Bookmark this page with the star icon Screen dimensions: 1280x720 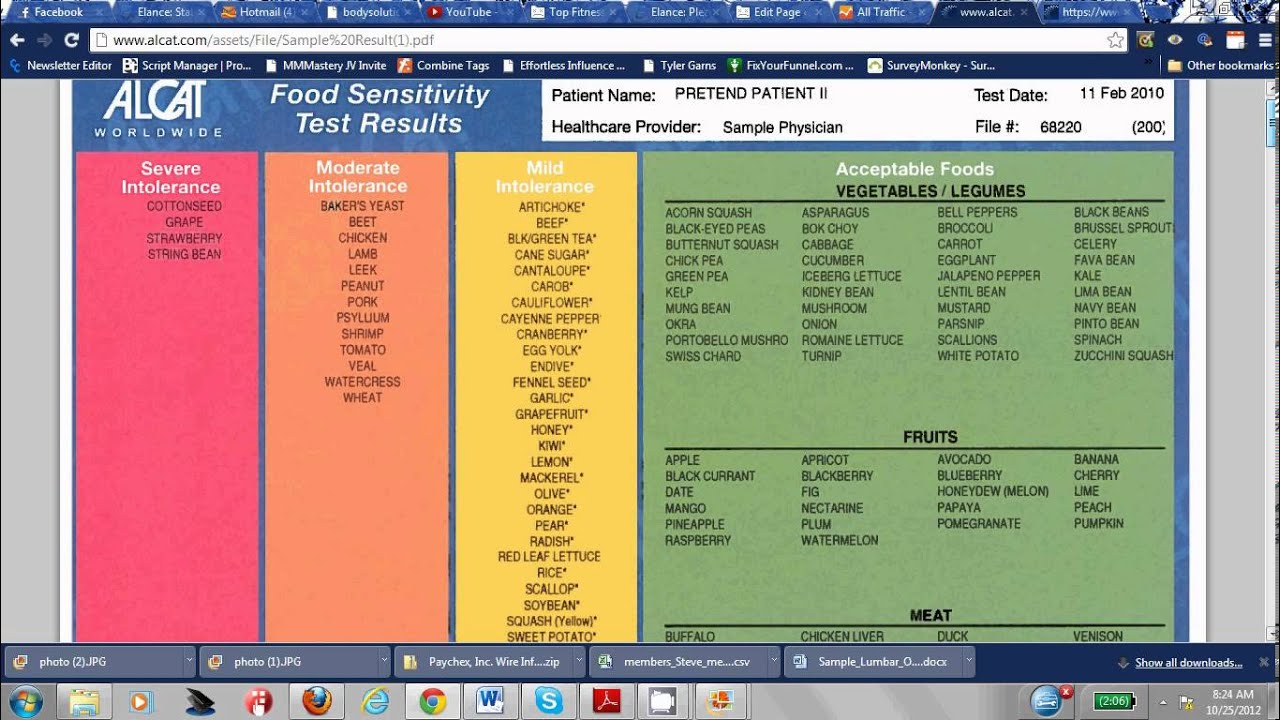(x=1115, y=40)
